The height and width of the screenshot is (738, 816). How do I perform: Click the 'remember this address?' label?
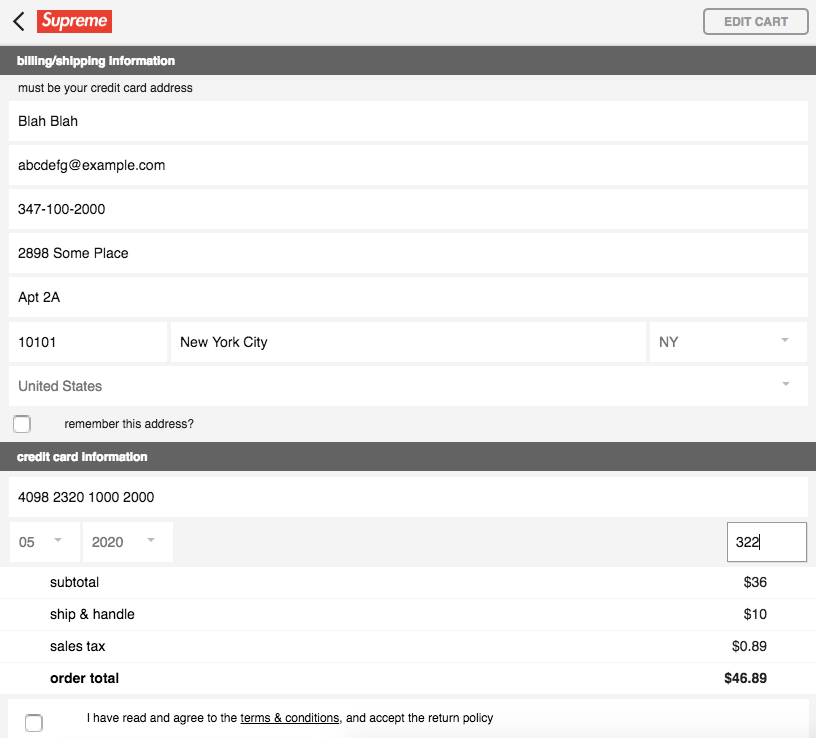pos(129,424)
